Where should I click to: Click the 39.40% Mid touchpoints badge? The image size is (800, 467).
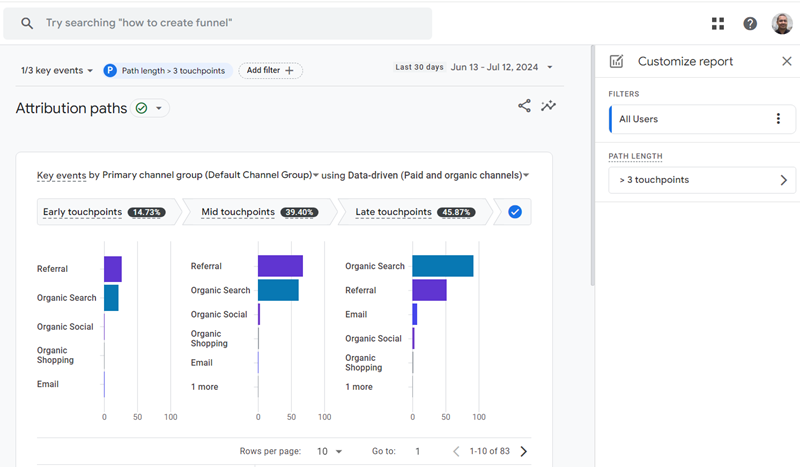pos(299,212)
